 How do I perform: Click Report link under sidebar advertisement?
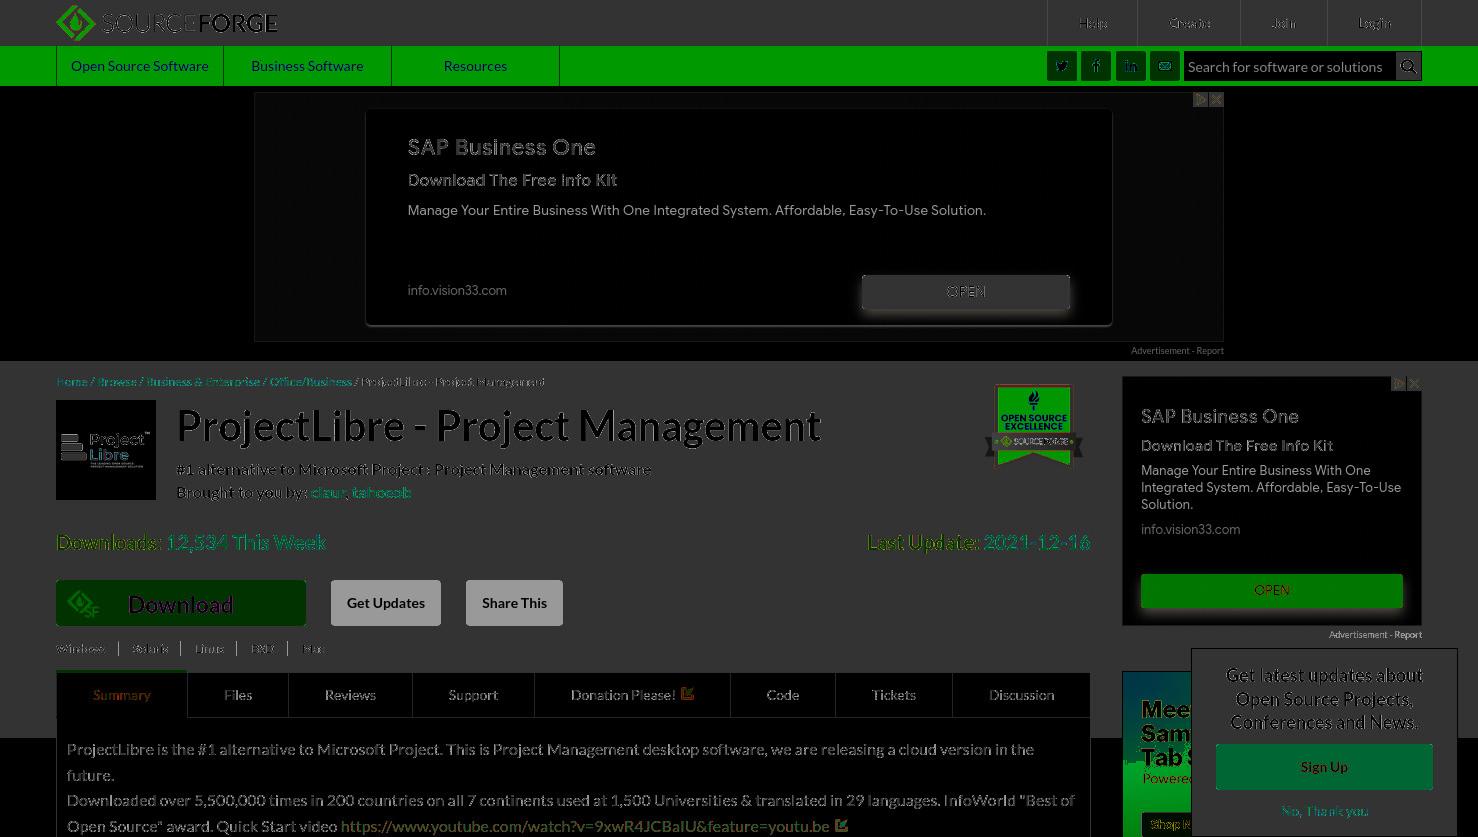click(x=1408, y=635)
